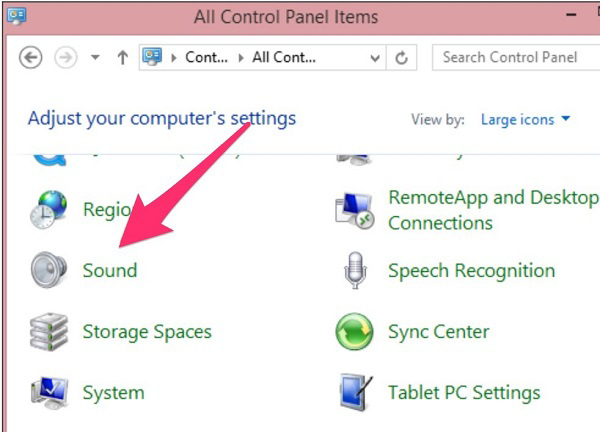Open the Speech Recognition microphone icon

(354, 271)
